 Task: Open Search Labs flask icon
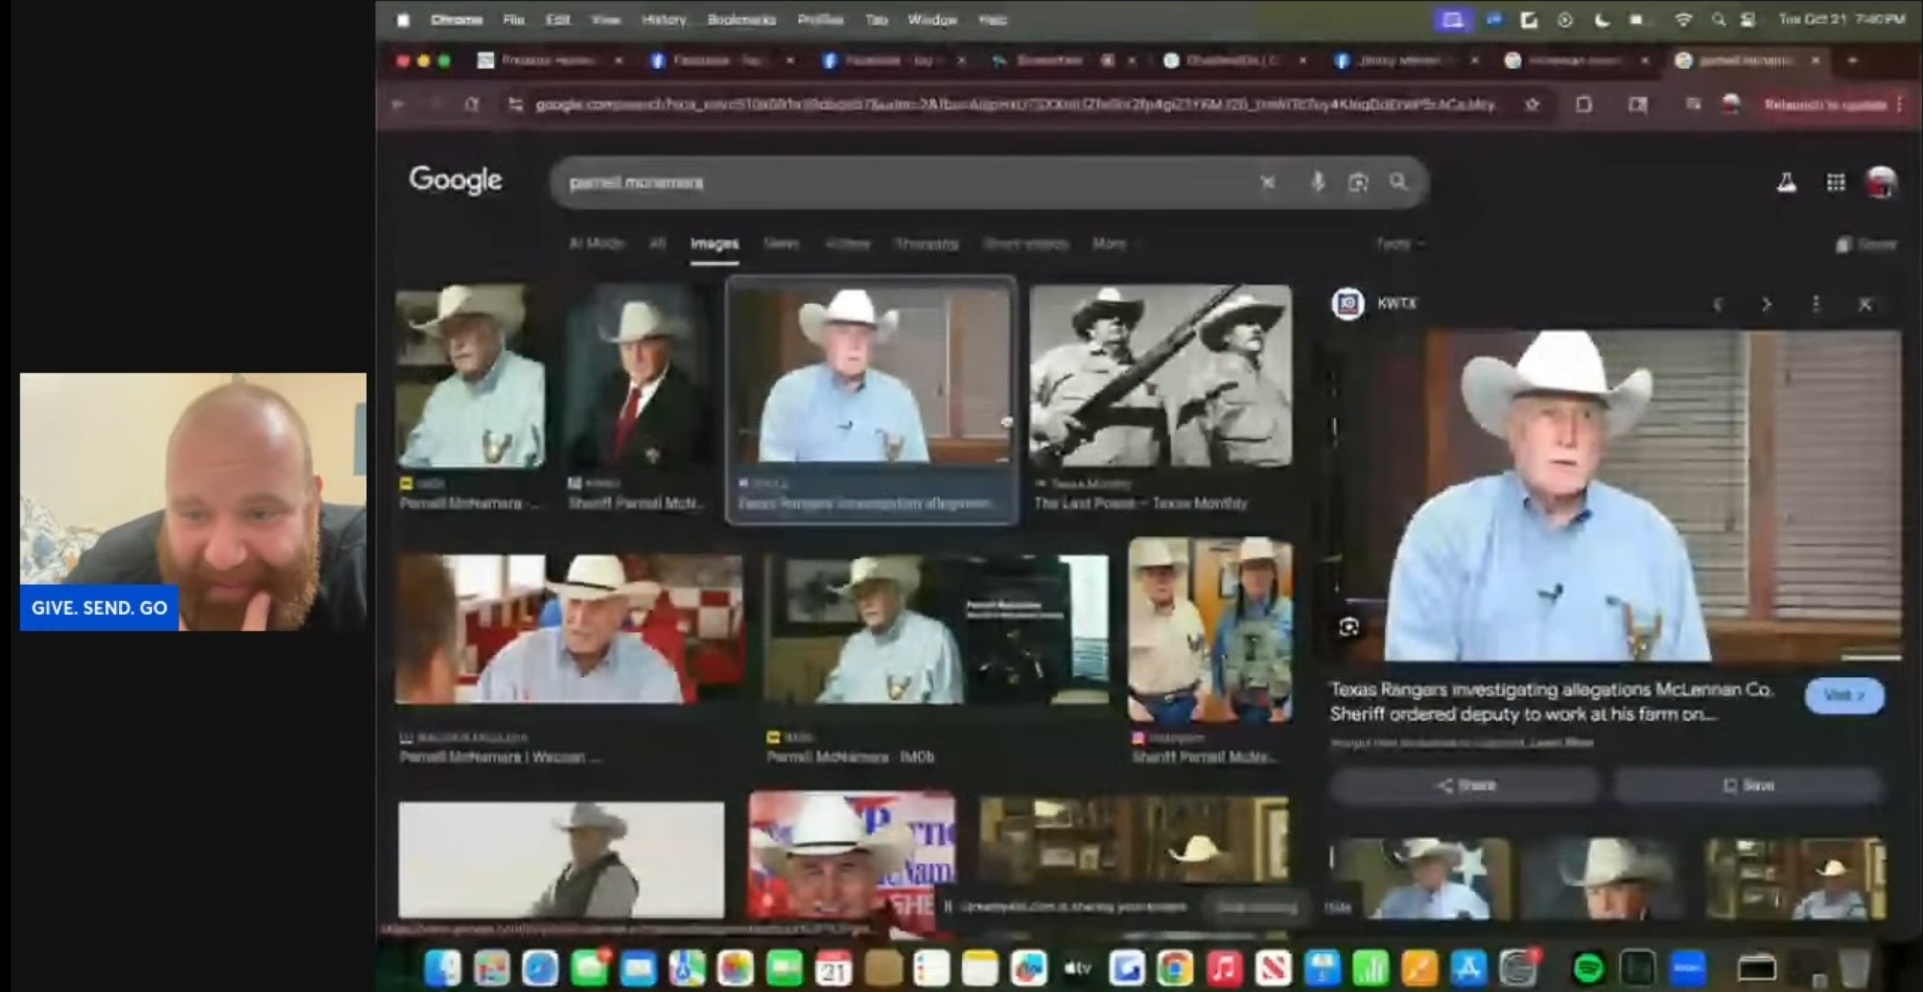(x=1786, y=182)
